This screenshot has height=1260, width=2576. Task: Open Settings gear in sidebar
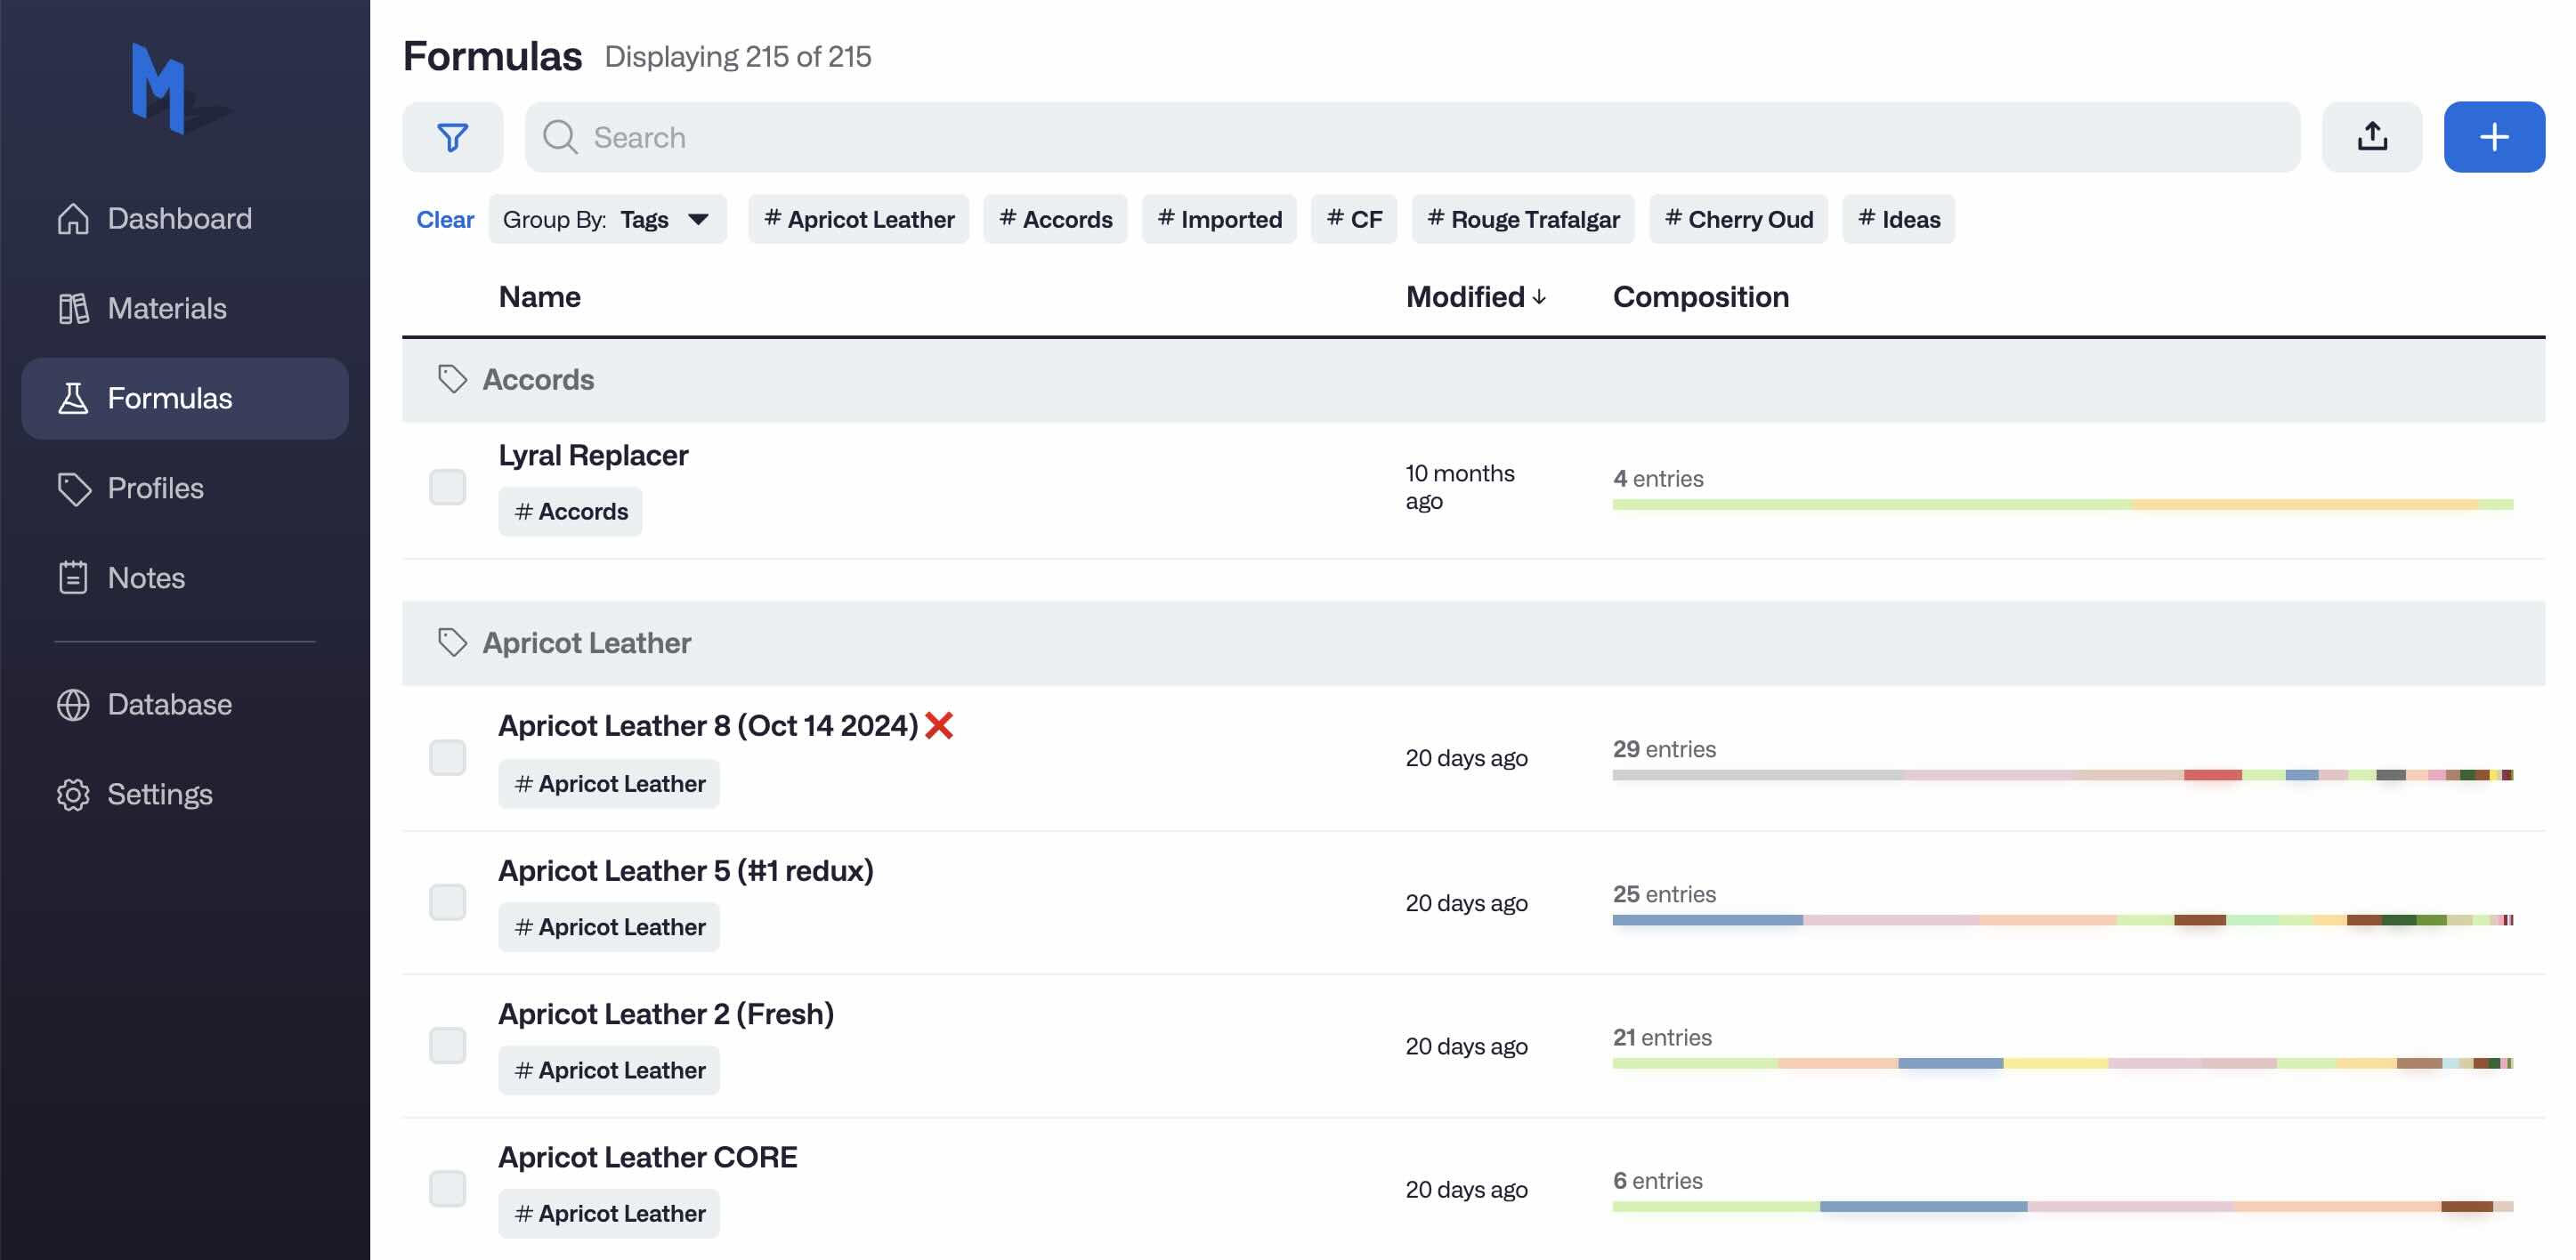(x=73, y=794)
